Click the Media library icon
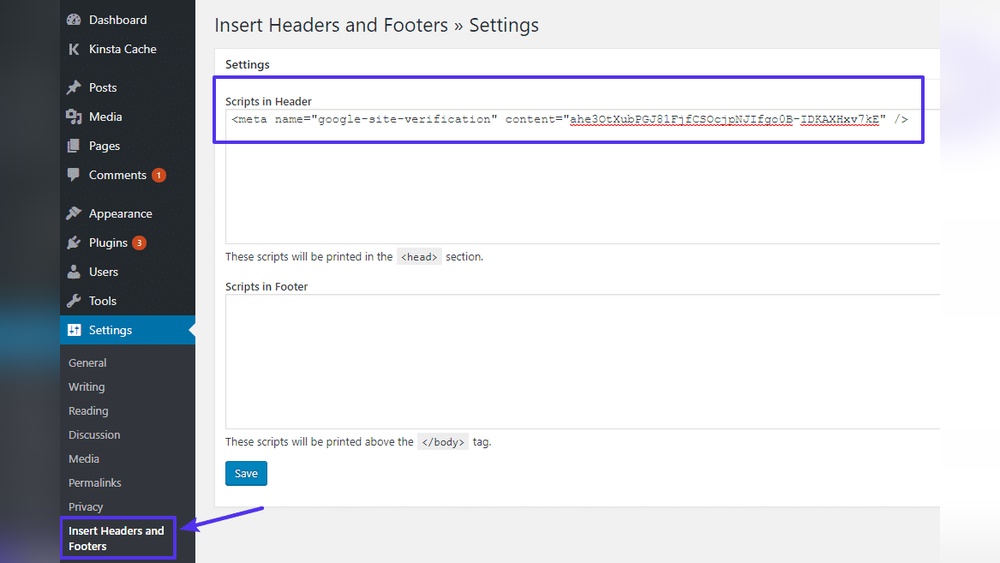 74,117
